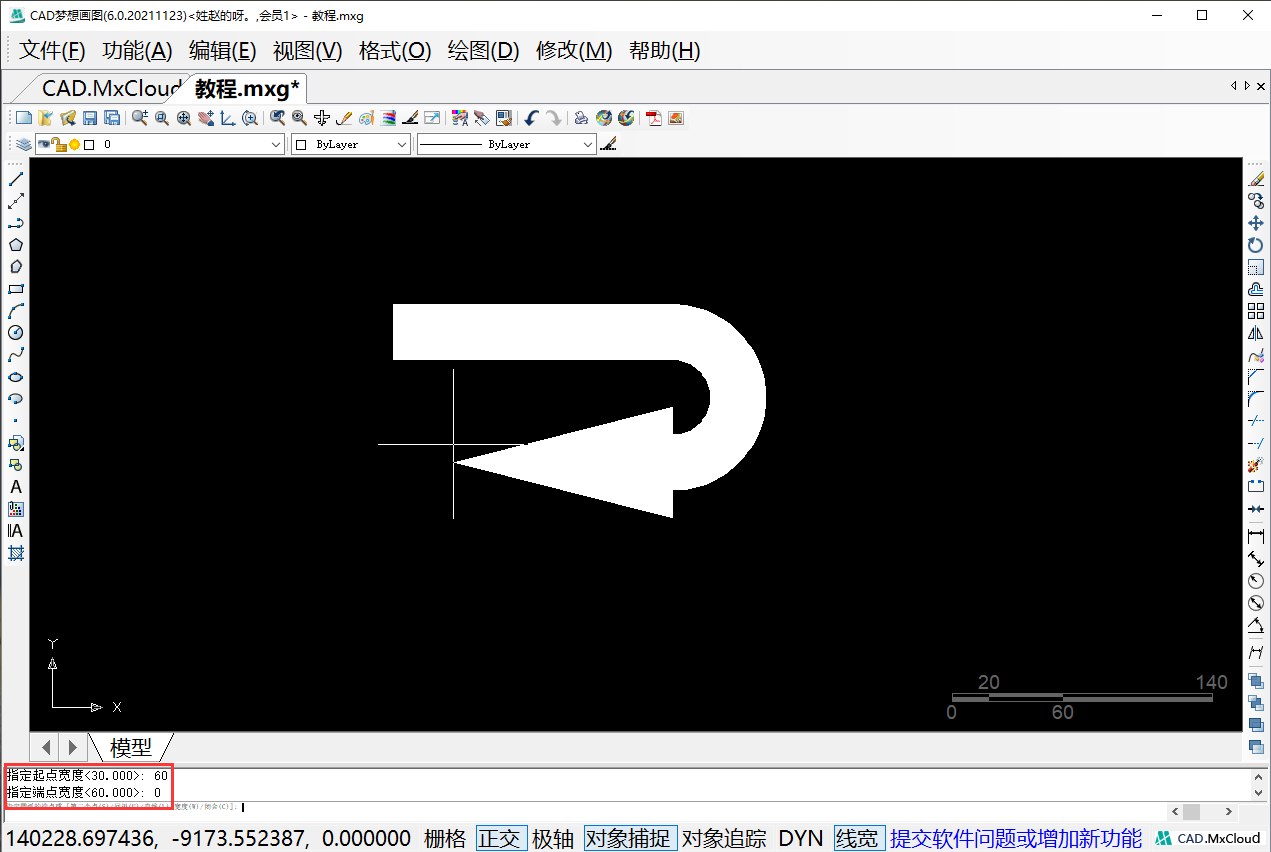Click the CAD.MxCloud status bar button
This screenshot has width=1271, height=852.
(x=1208, y=838)
